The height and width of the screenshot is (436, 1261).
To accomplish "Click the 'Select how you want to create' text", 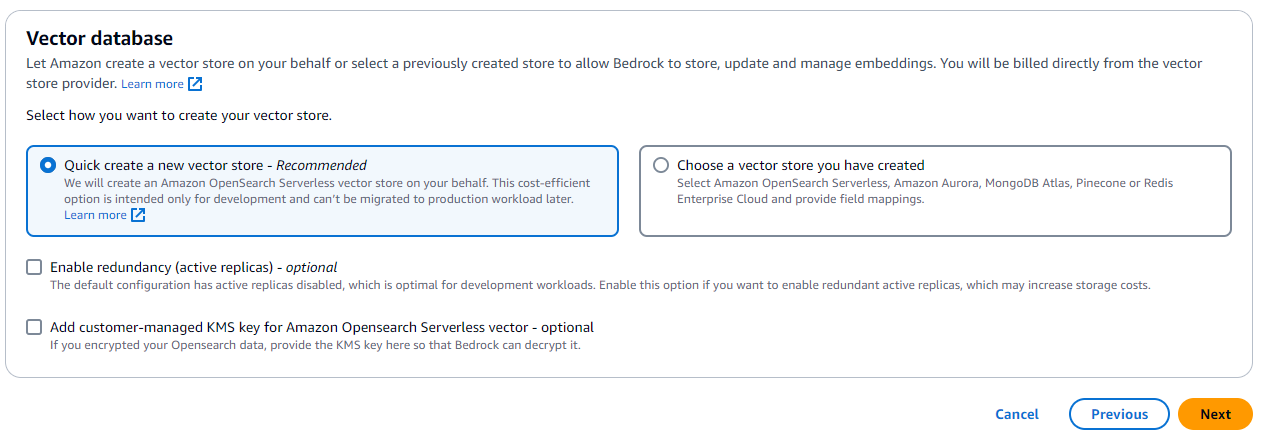I will coord(179,115).
